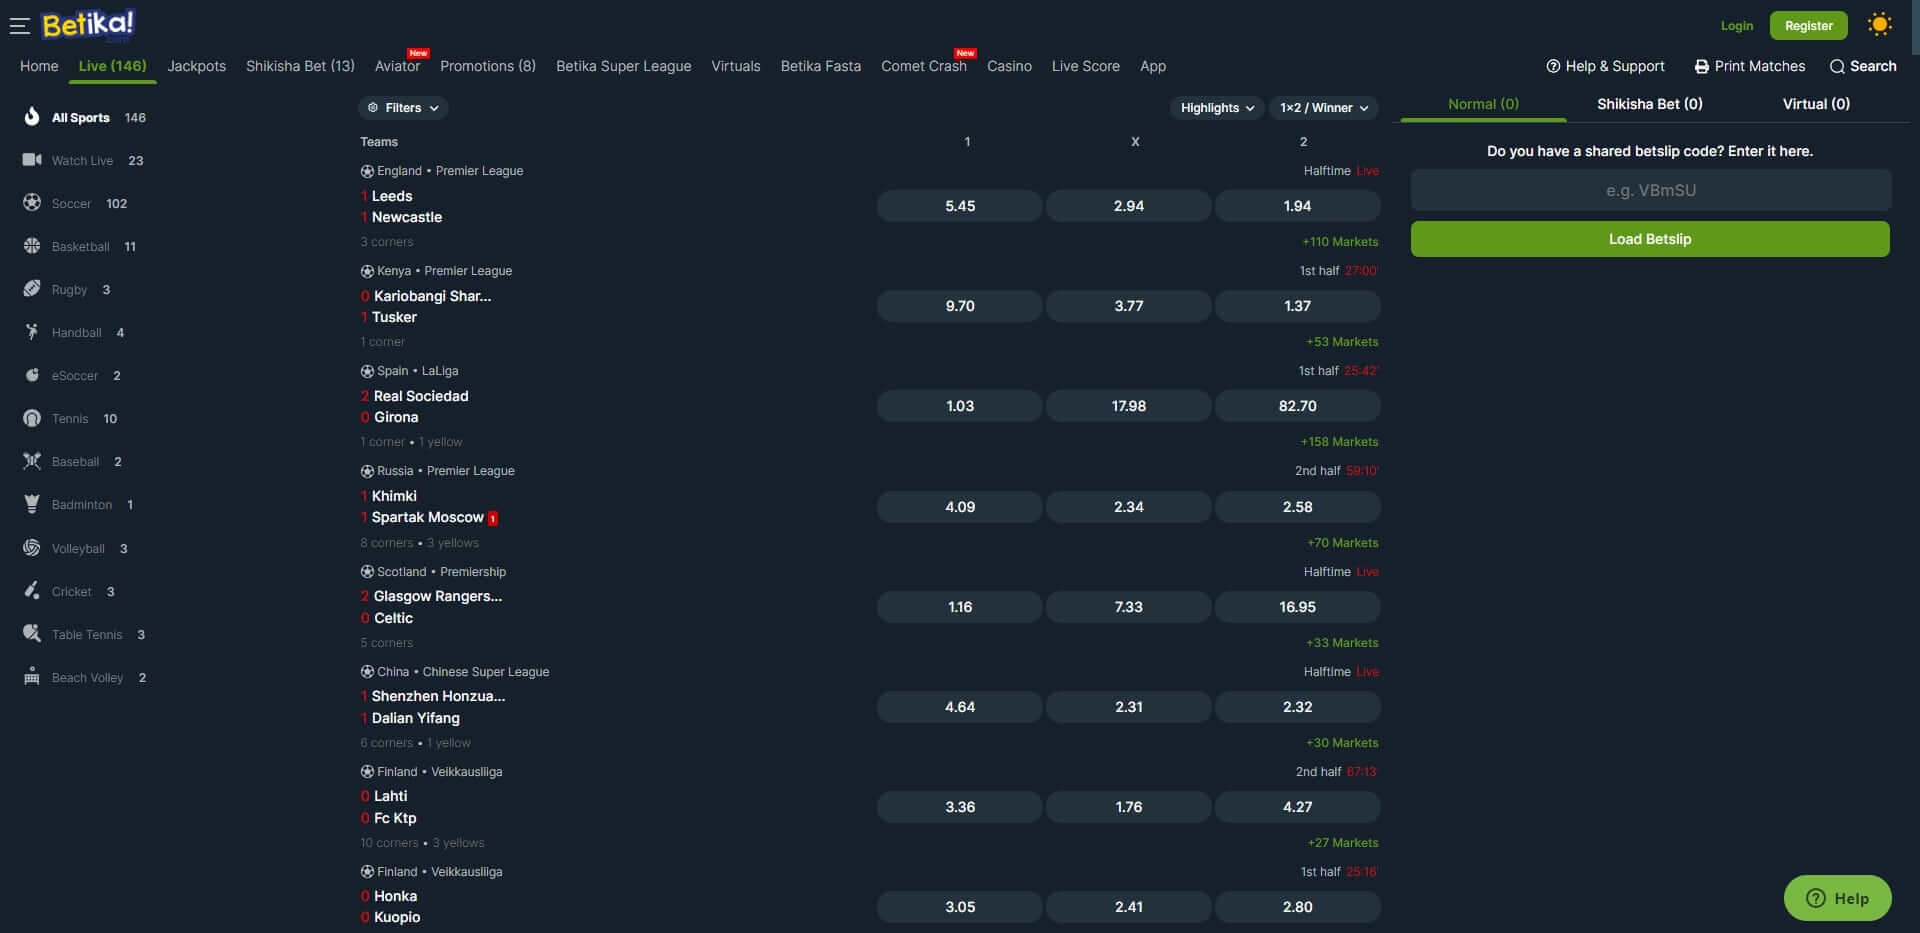The width and height of the screenshot is (1920, 933).
Task: Click the Load Betslip button
Action: [1649, 239]
